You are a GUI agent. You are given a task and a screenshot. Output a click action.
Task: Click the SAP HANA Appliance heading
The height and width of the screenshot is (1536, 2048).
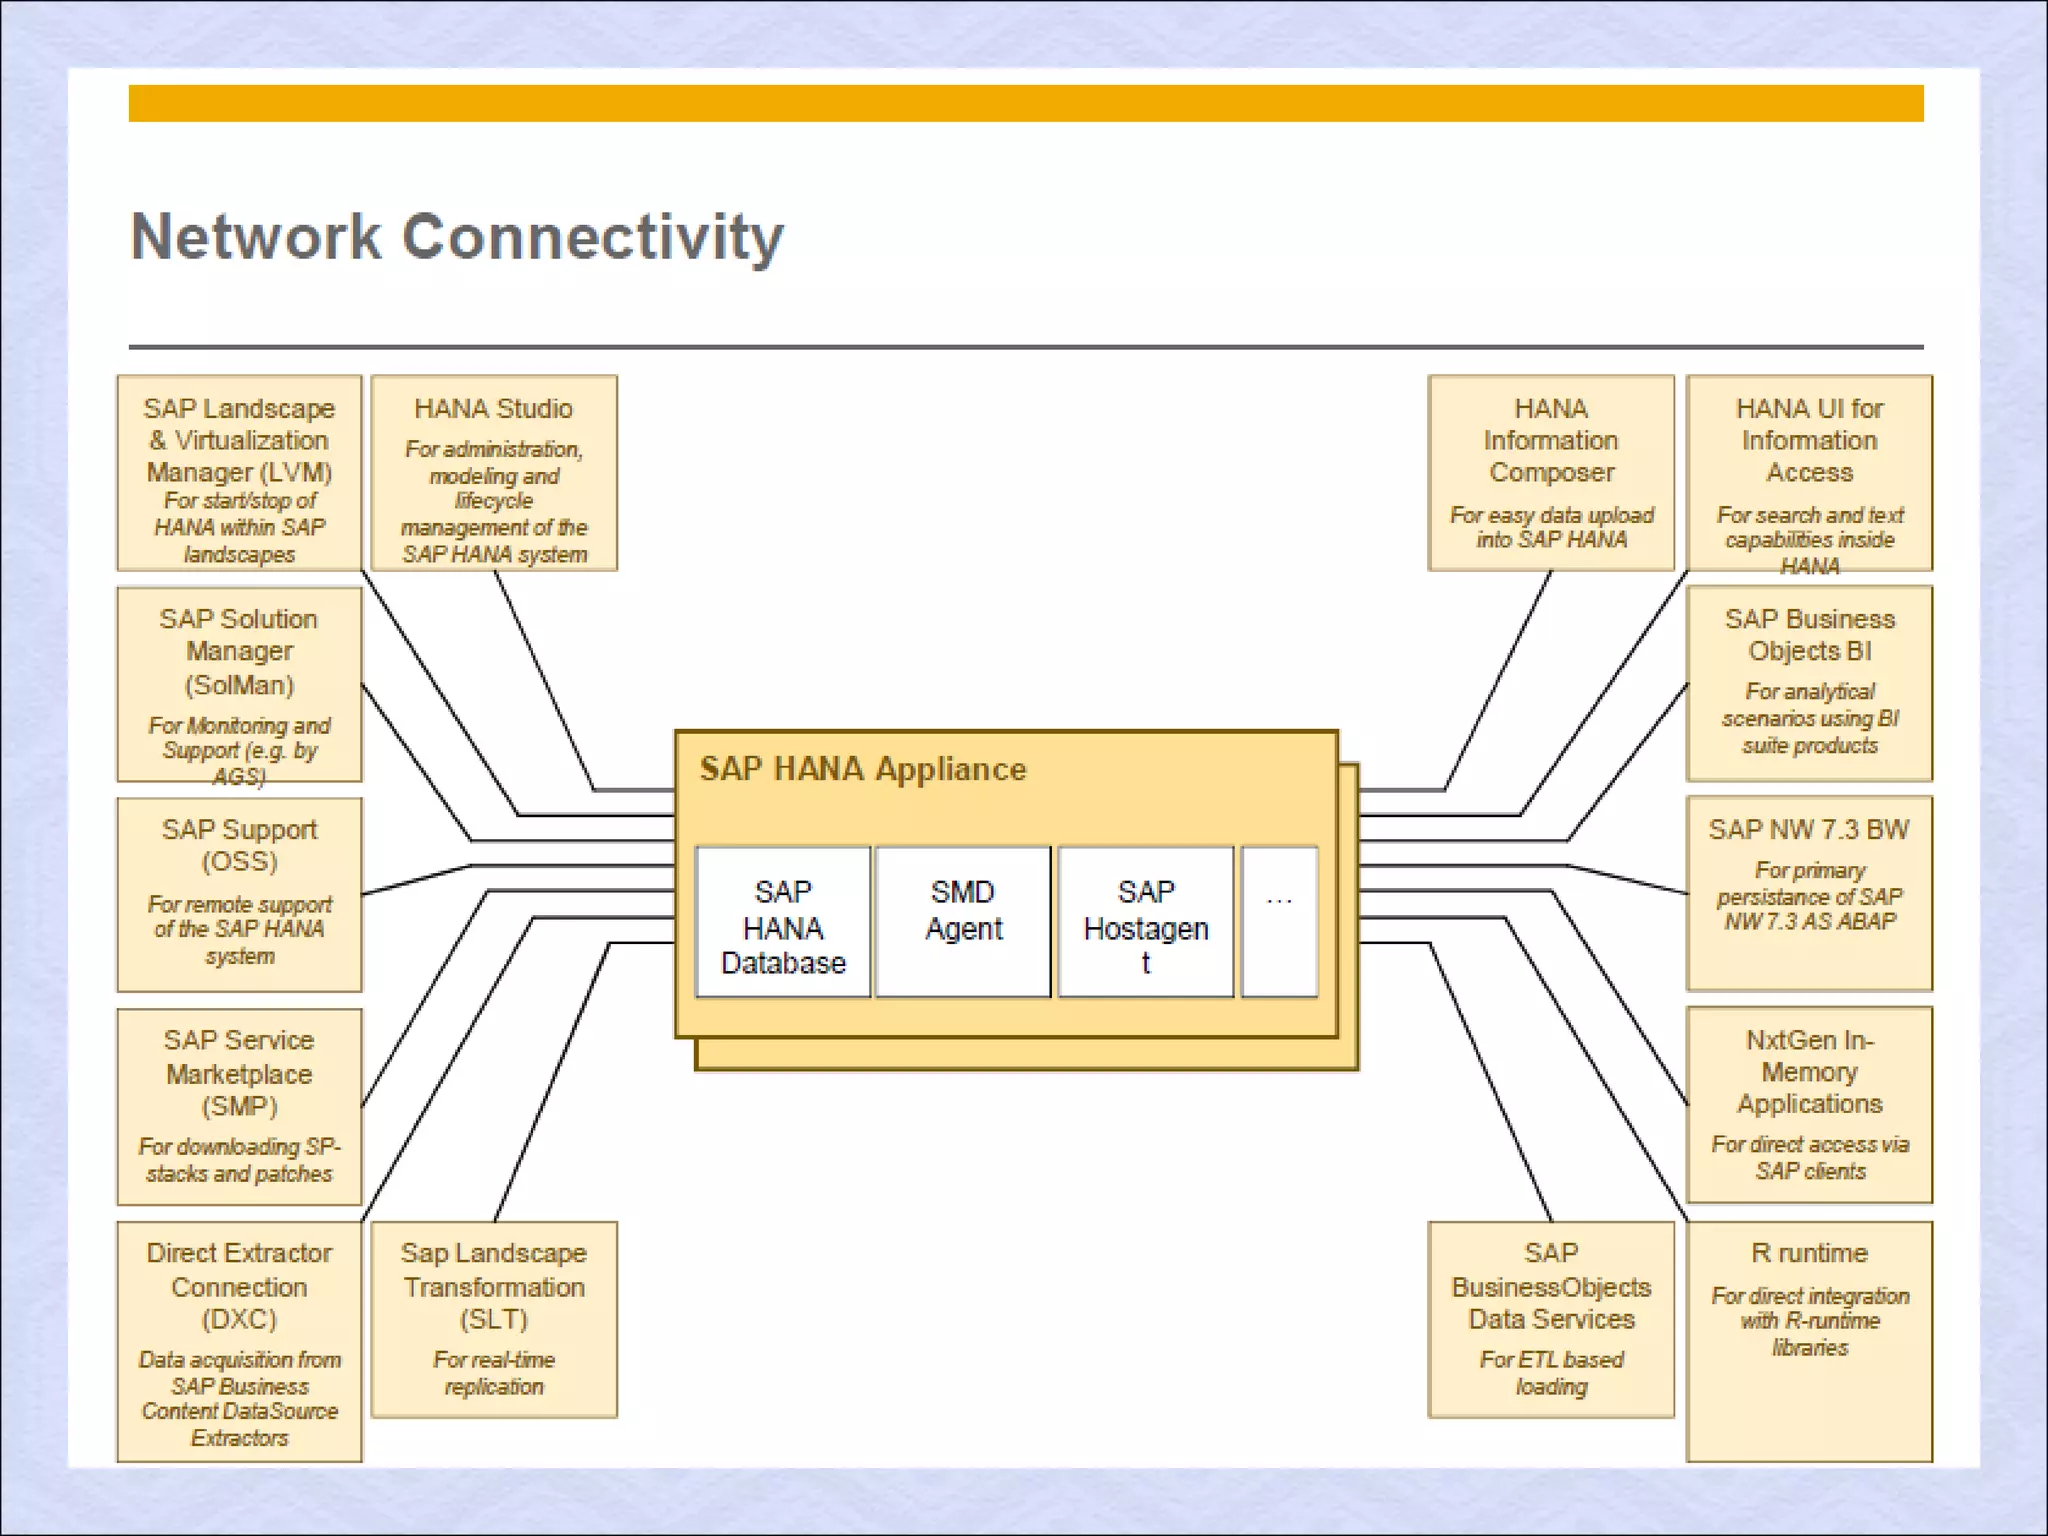[862, 769]
